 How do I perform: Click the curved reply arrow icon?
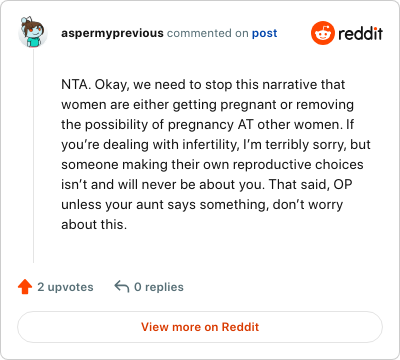pos(122,287)
